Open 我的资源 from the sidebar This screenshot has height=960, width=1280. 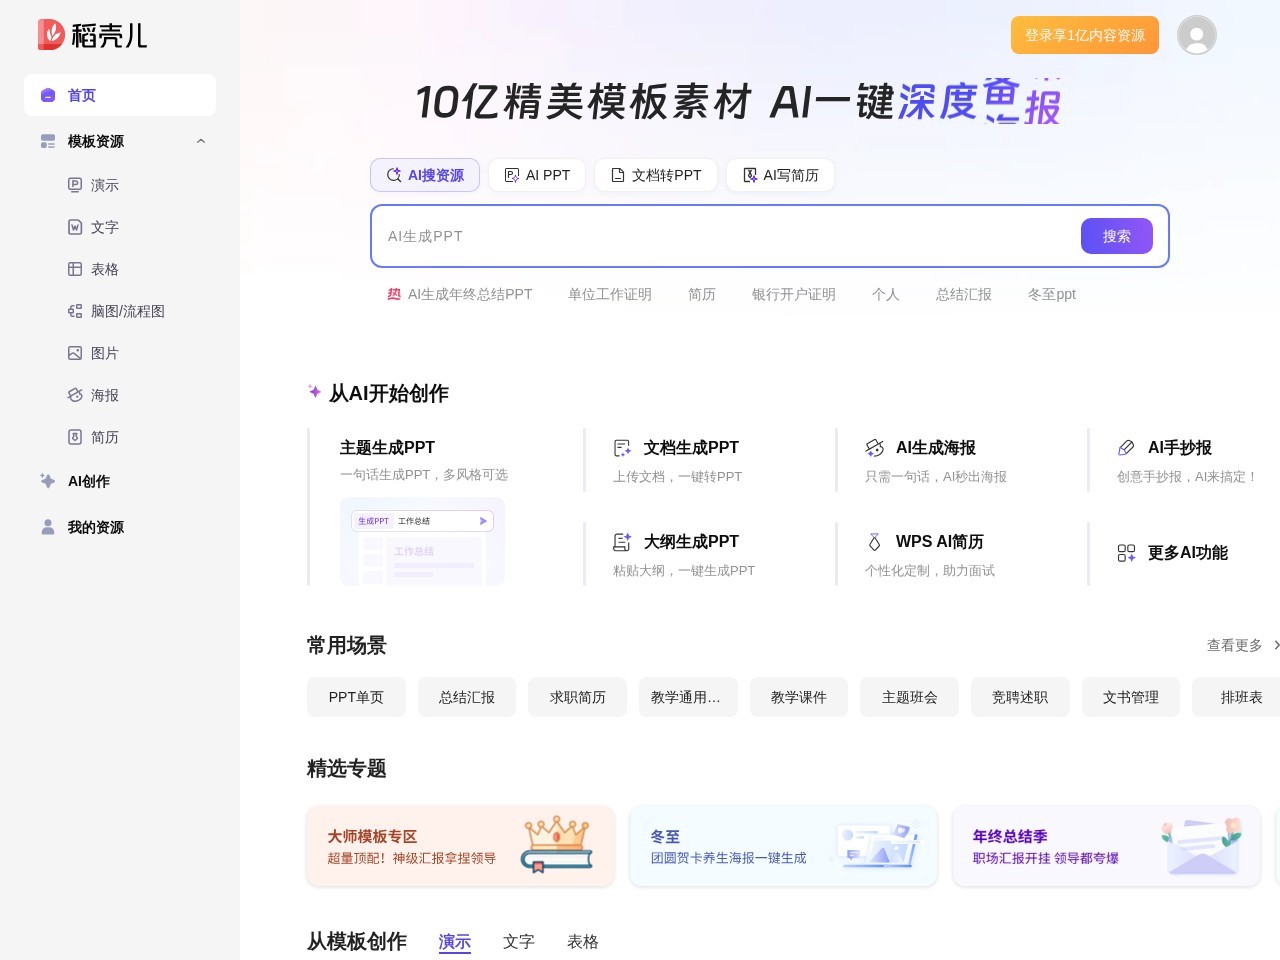95,527
